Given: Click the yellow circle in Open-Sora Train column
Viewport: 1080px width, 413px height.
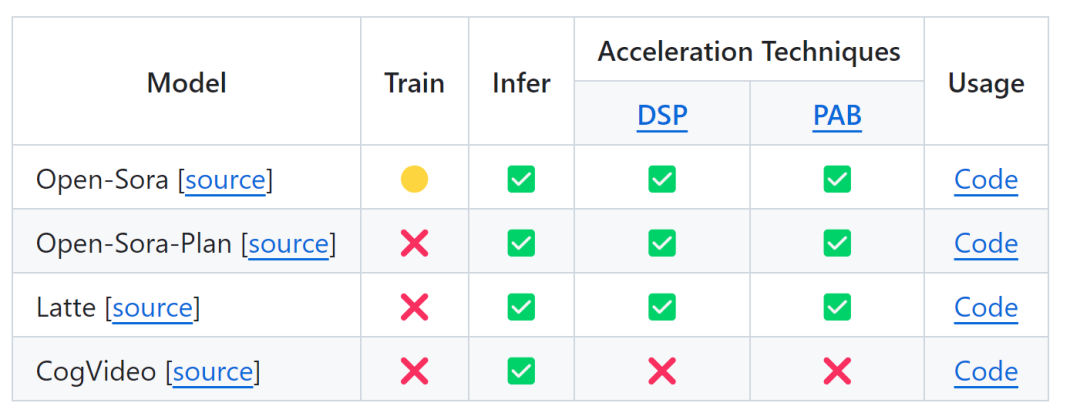Looking at the screenshot, I should [414, 179].
